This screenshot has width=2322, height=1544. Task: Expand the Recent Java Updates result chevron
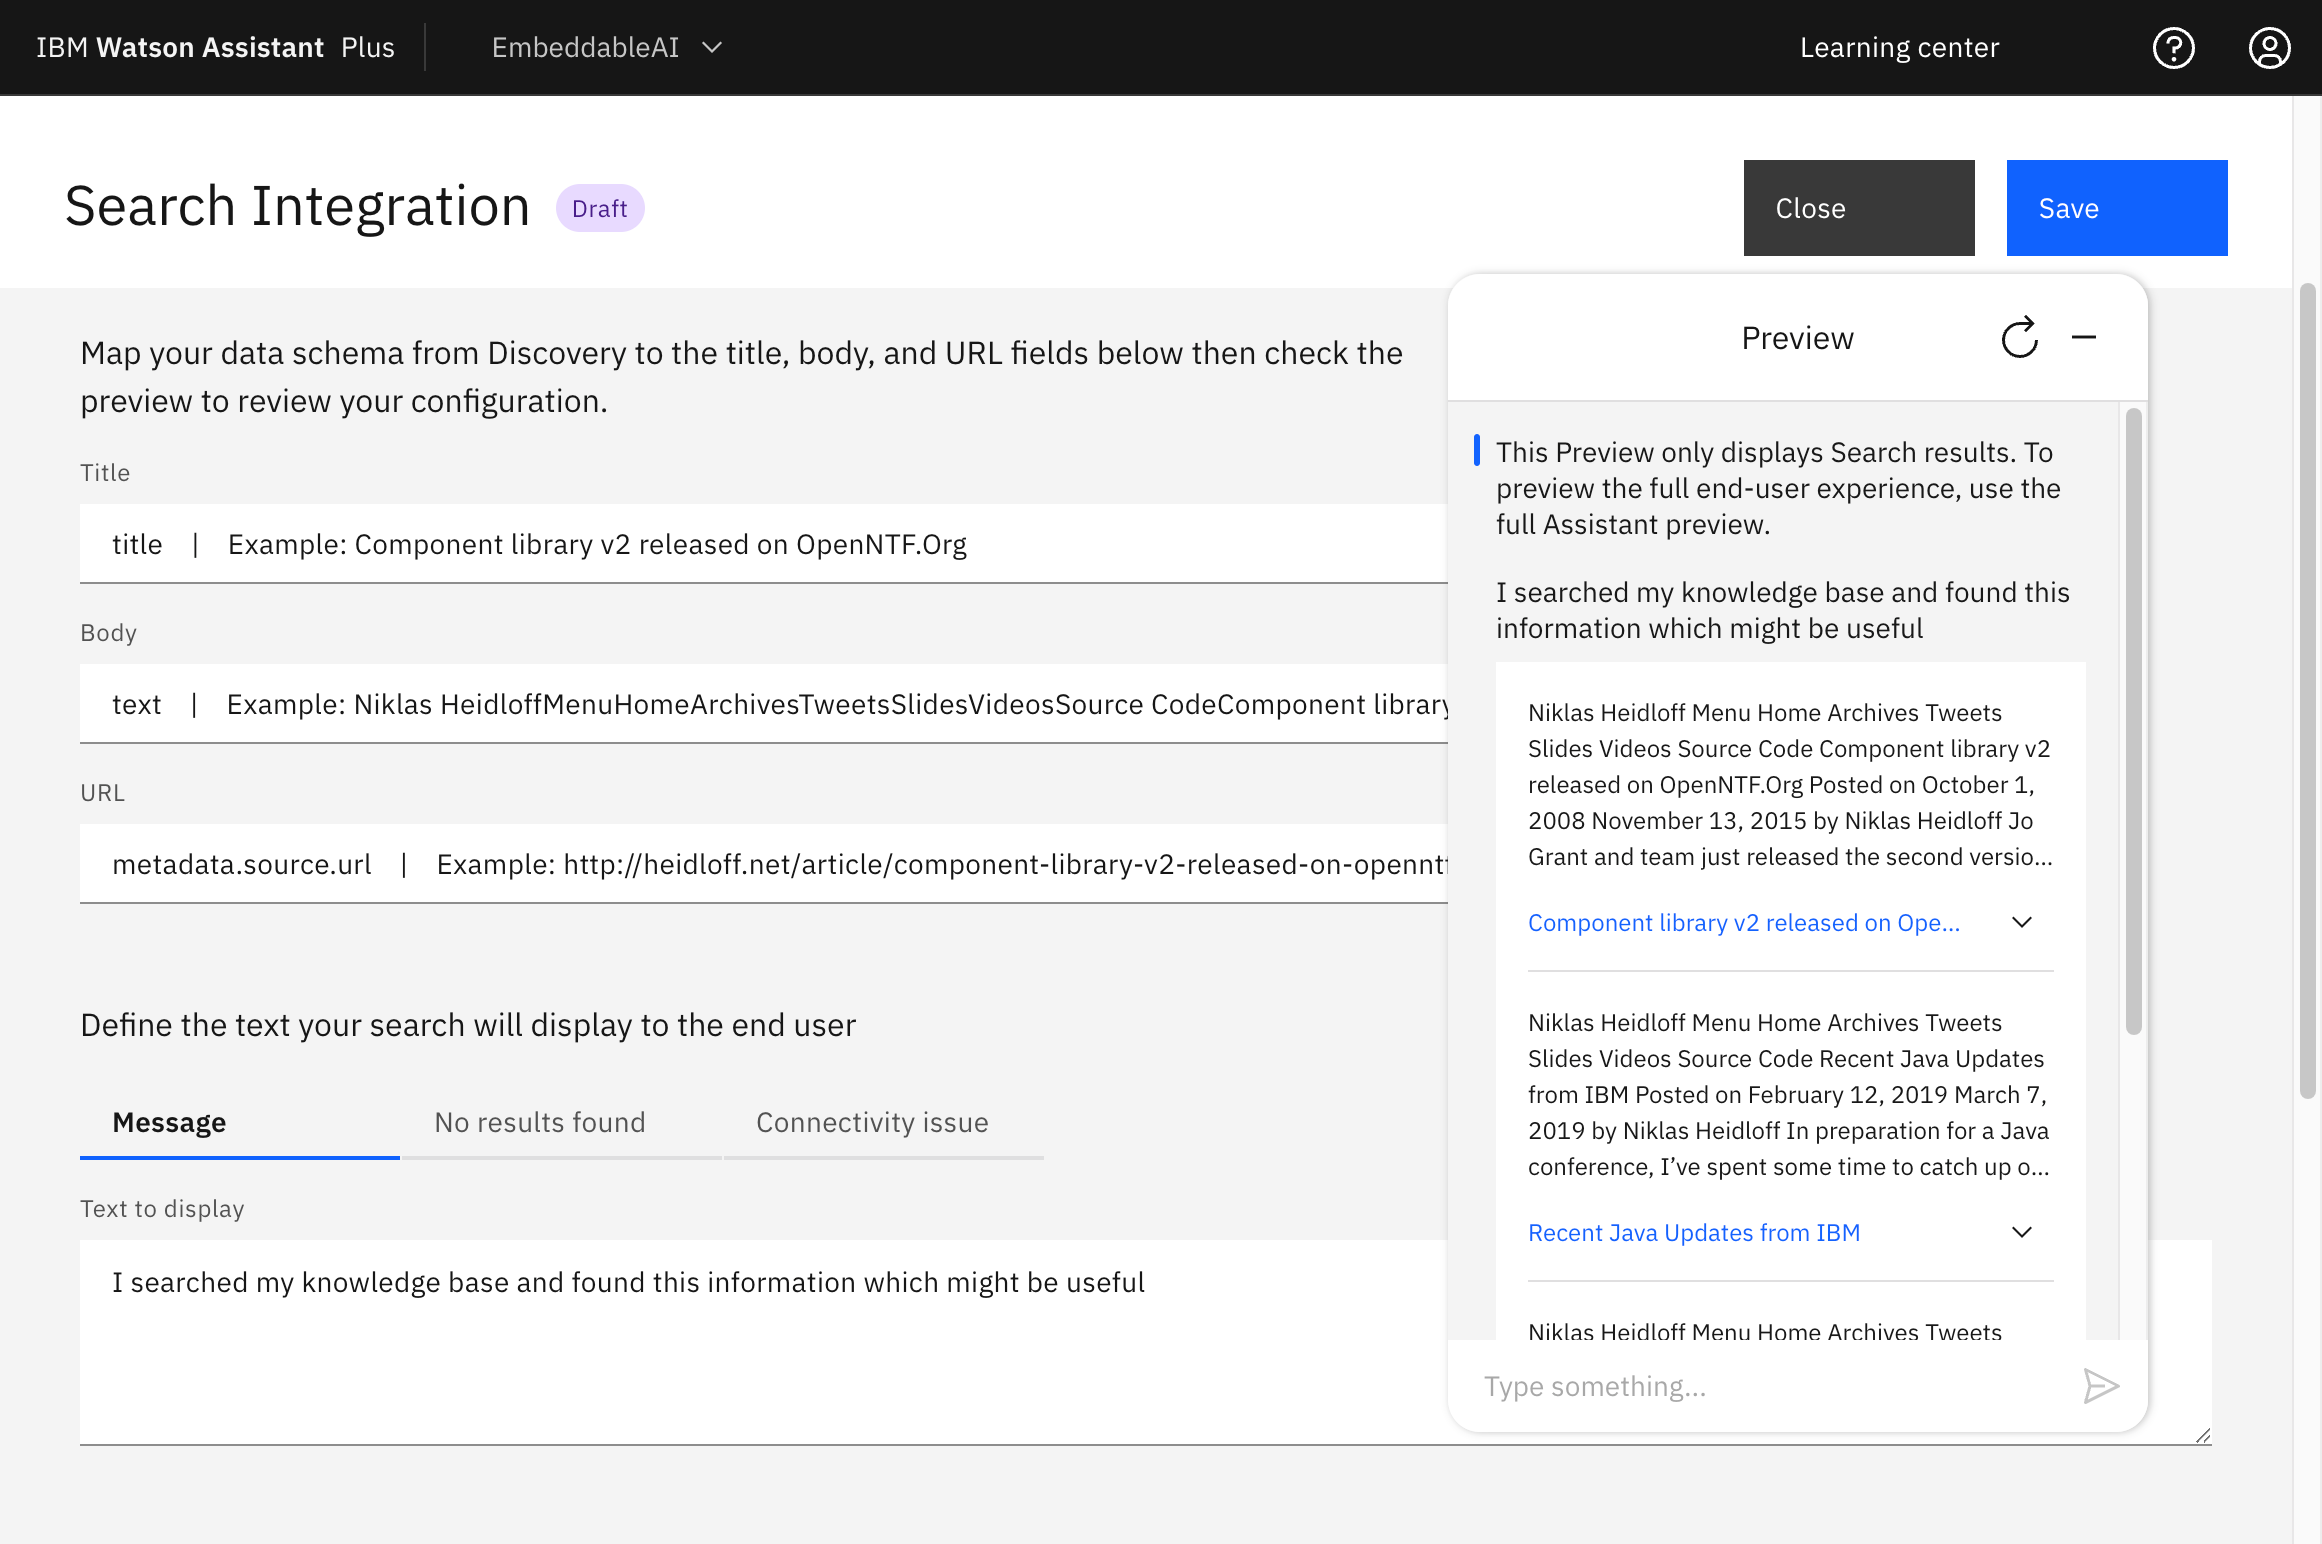[x=2021, y=1232]
